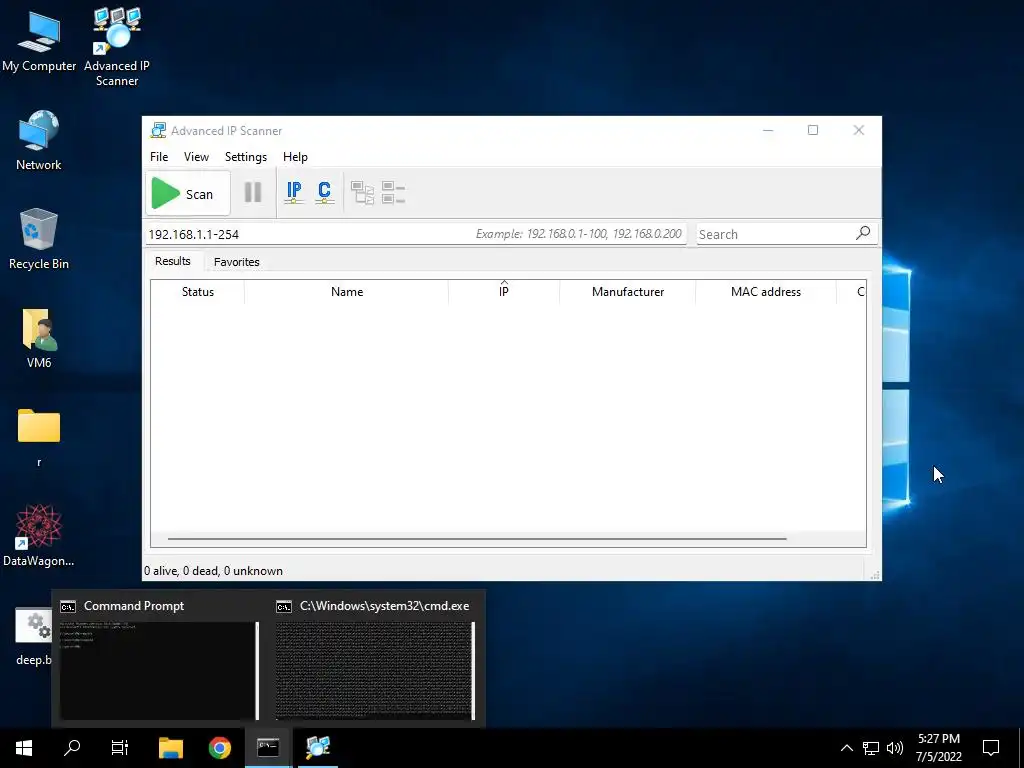Sort by the IP column header
The image size is (1024, 768).
tap(504, 292)
